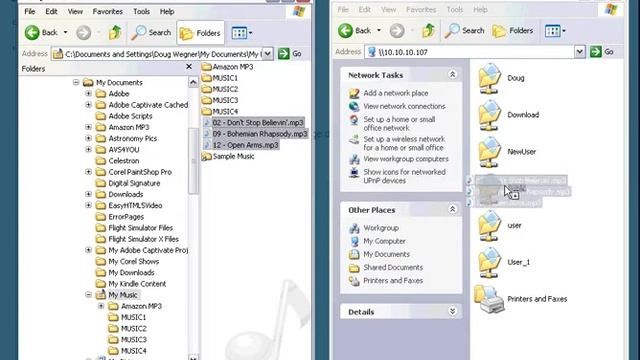The width and height of the screenshot is (640, 360).
Task: Open Shared Documents in Other Places
Action: point(393,267)
